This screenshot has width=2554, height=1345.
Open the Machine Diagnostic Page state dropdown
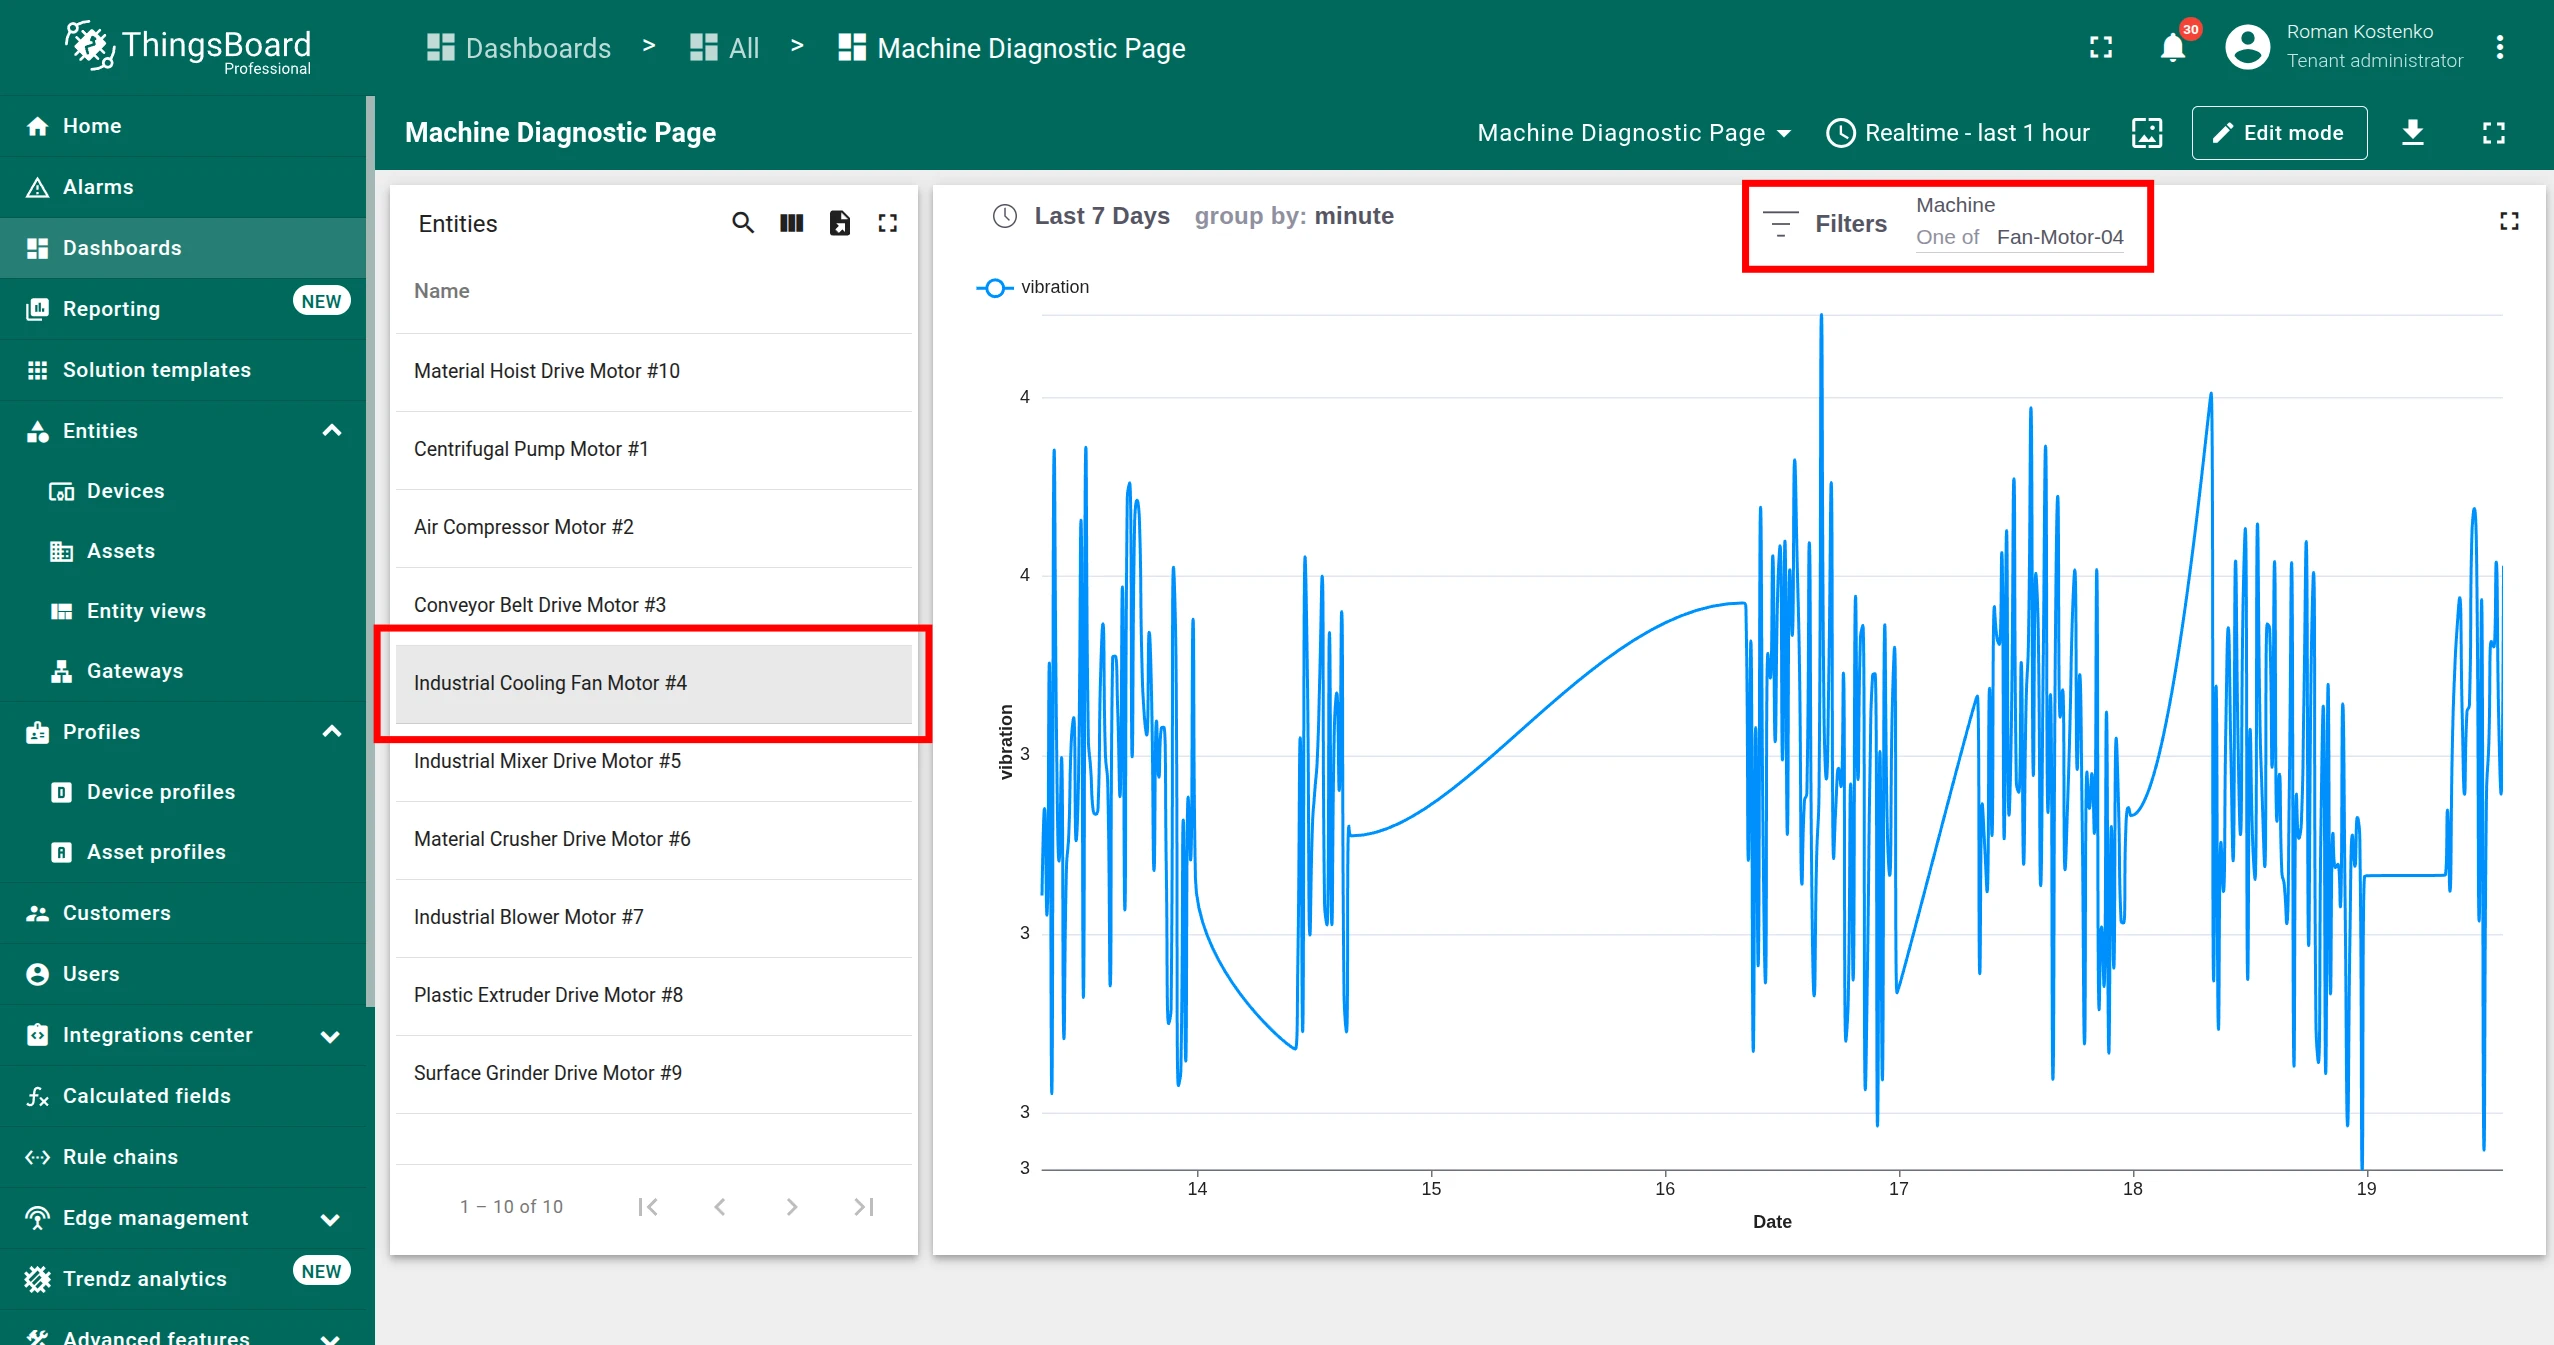(x=1634, y=133)
